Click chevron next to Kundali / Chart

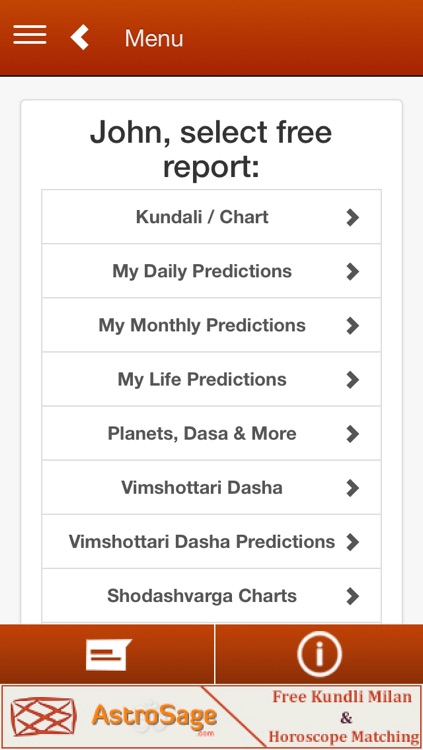353,217
